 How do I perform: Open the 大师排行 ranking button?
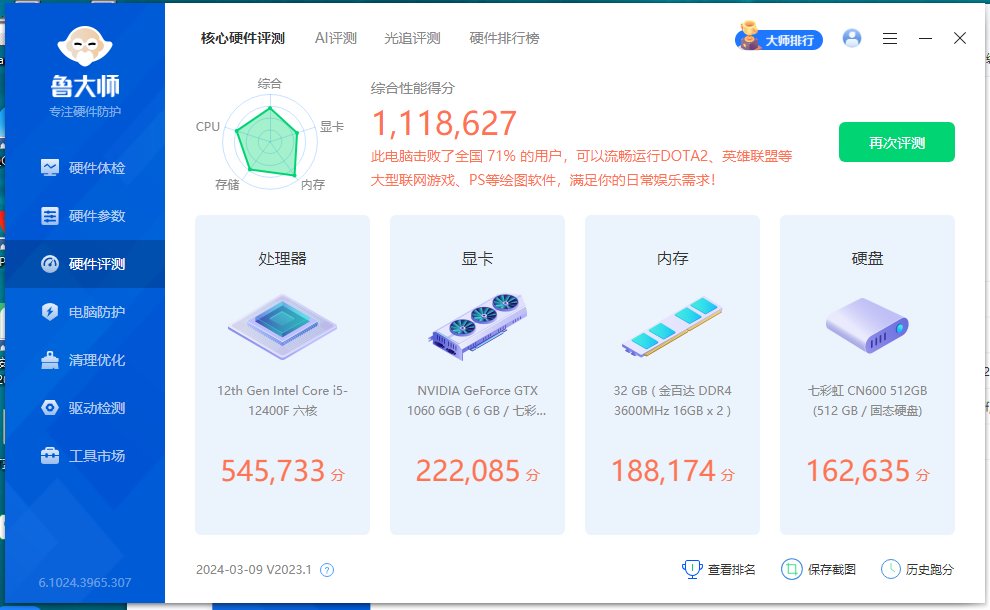coord(779,39)
